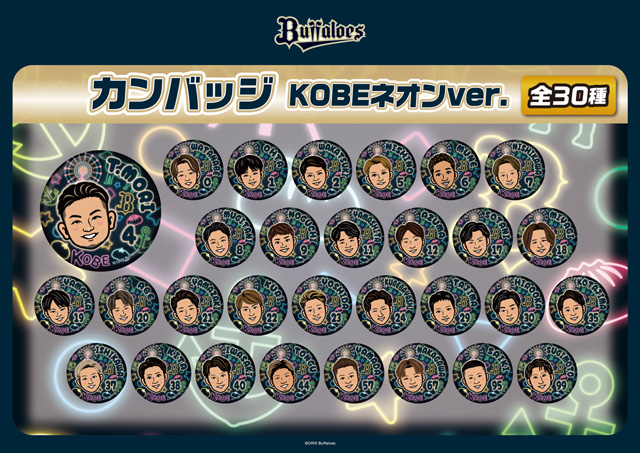The image size is (640, 453).
Task: Select the NISHIKAWA number 7 badge
Action: point(515,170)
